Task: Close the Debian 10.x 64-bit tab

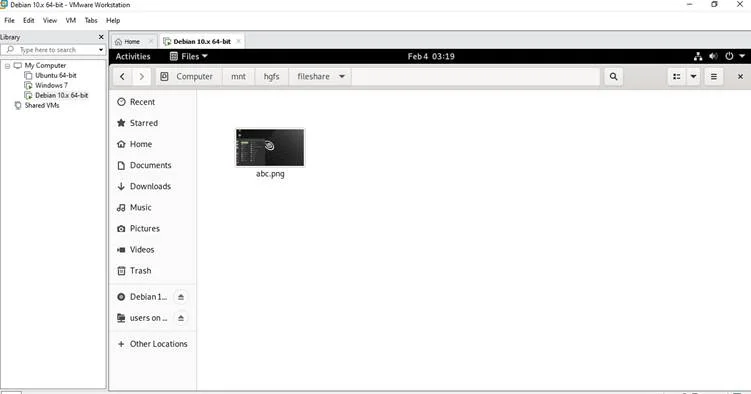Action: (239, 42)
